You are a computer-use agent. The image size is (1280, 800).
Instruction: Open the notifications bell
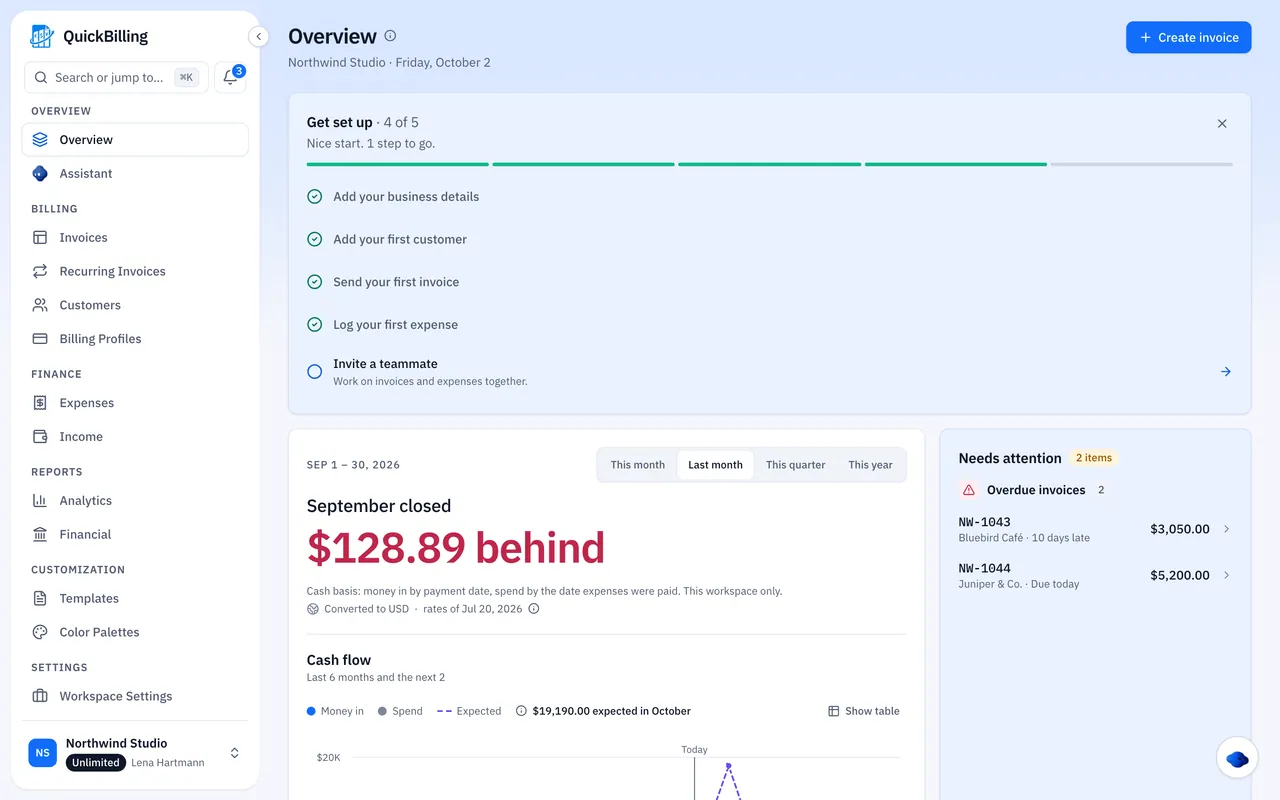[230, 77]
